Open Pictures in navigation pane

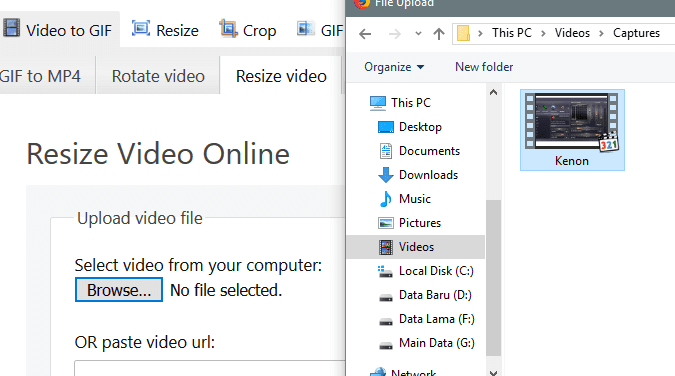click(x=420, y=223)
